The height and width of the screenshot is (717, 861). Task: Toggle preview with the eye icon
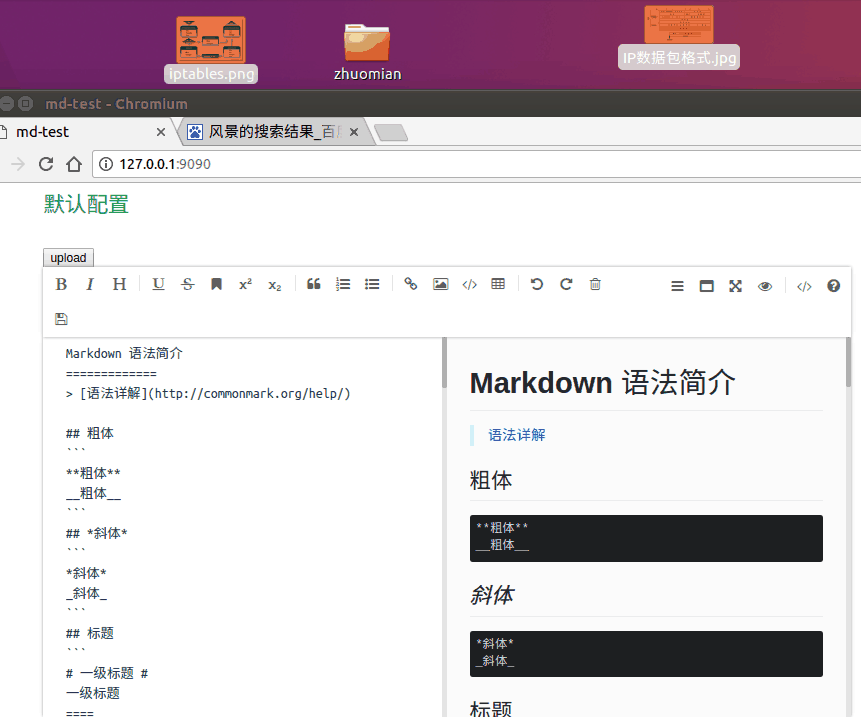[x=765, y=286]
